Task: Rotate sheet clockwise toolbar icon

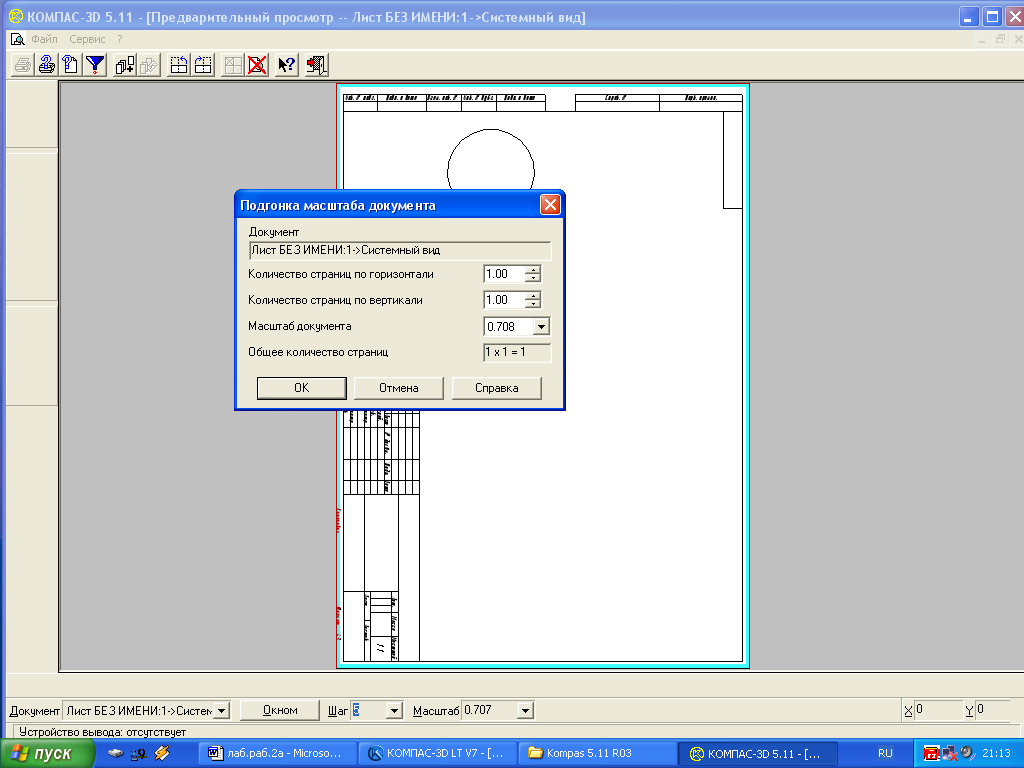Action: pyautogui.click(x=203, y=65)
